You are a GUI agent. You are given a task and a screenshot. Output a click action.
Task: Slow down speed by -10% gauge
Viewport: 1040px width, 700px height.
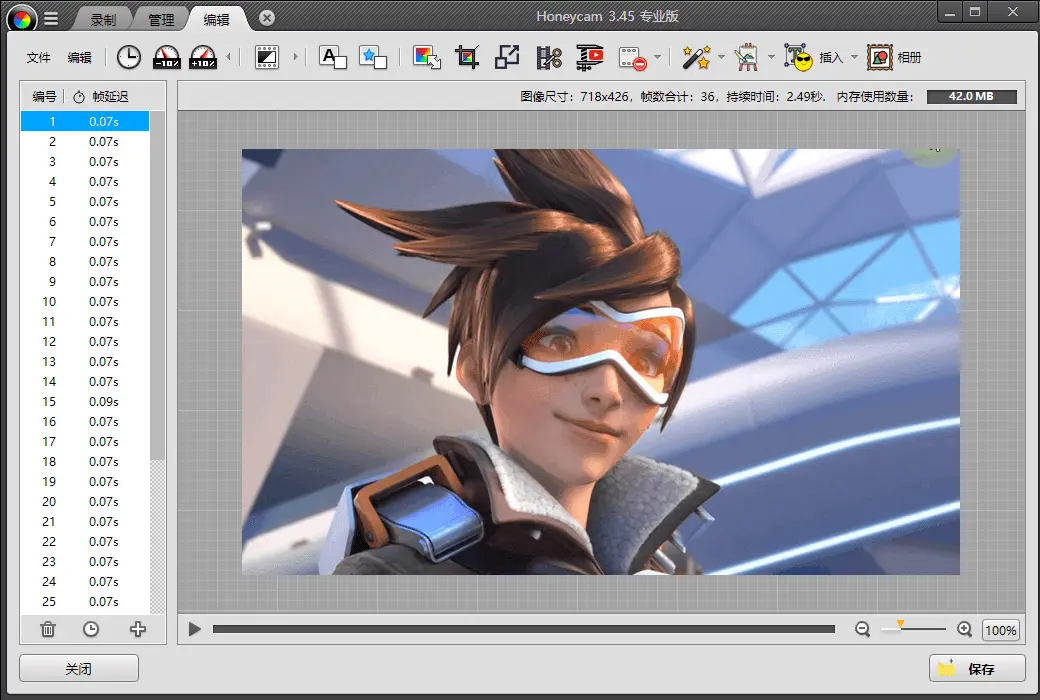166,57
